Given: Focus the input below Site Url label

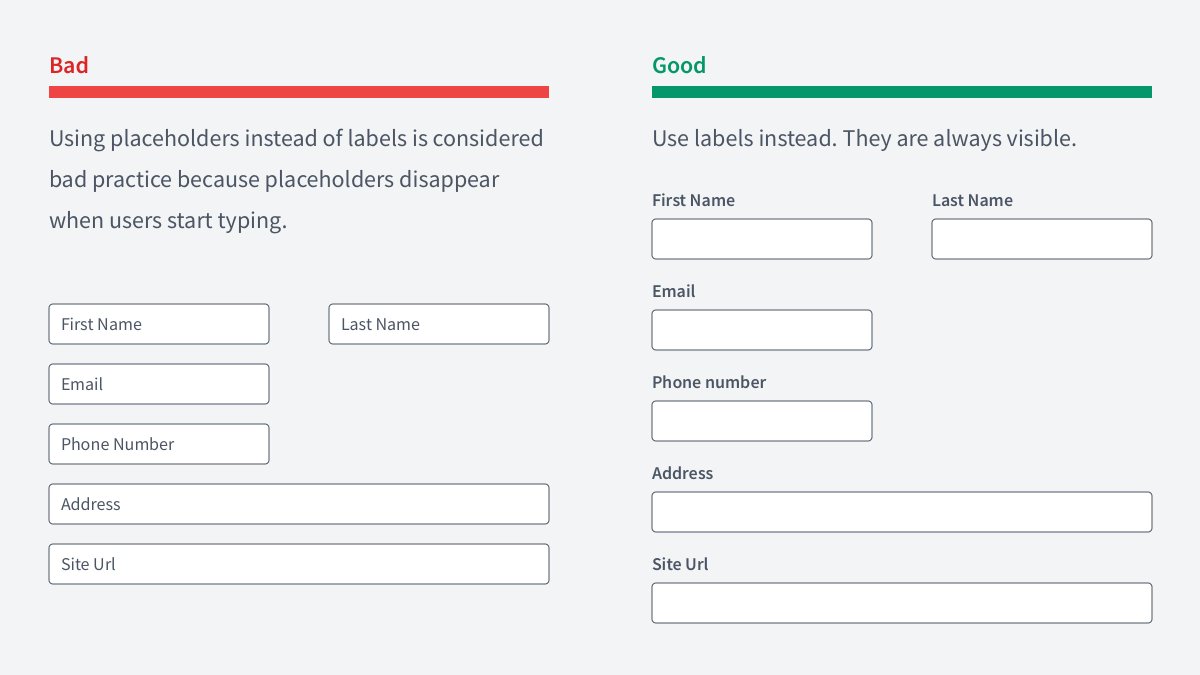Looking at the screenshot, I should 902,603.
